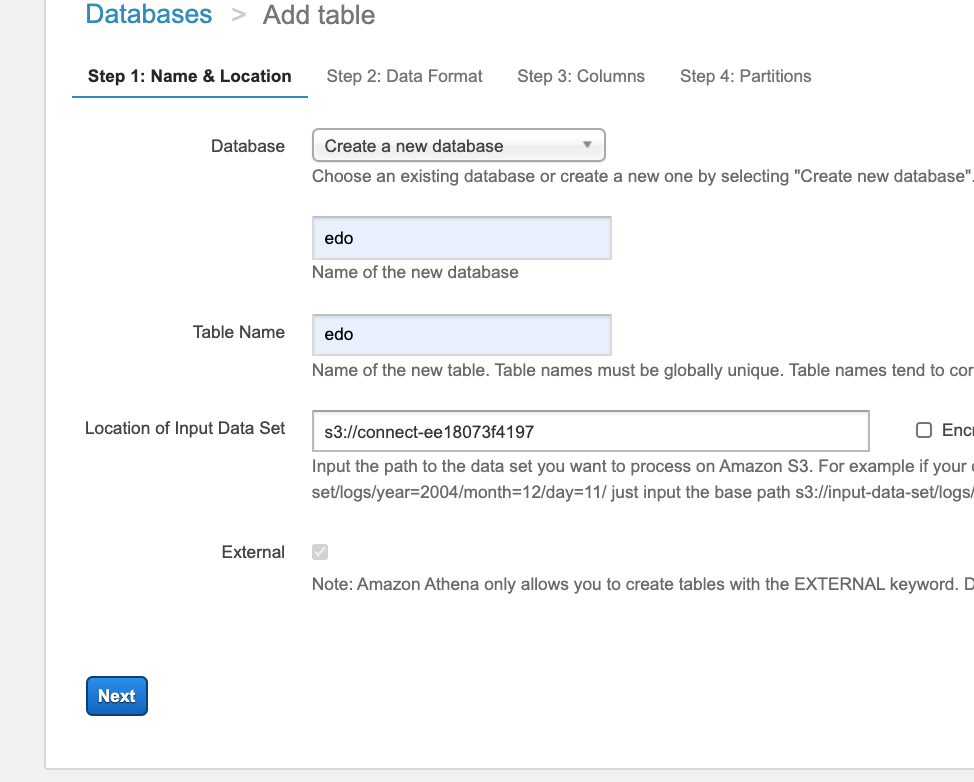
Task: Click the Database dropdown arrow icon
Action: pos(588,145)
